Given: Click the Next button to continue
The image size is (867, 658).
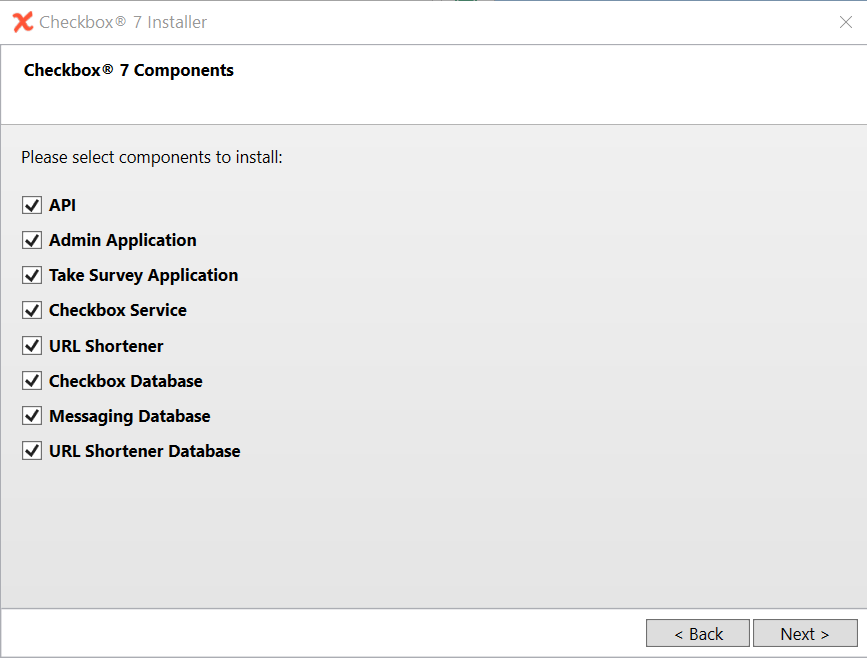Looking at the screenshot, I should click(804, 633).
